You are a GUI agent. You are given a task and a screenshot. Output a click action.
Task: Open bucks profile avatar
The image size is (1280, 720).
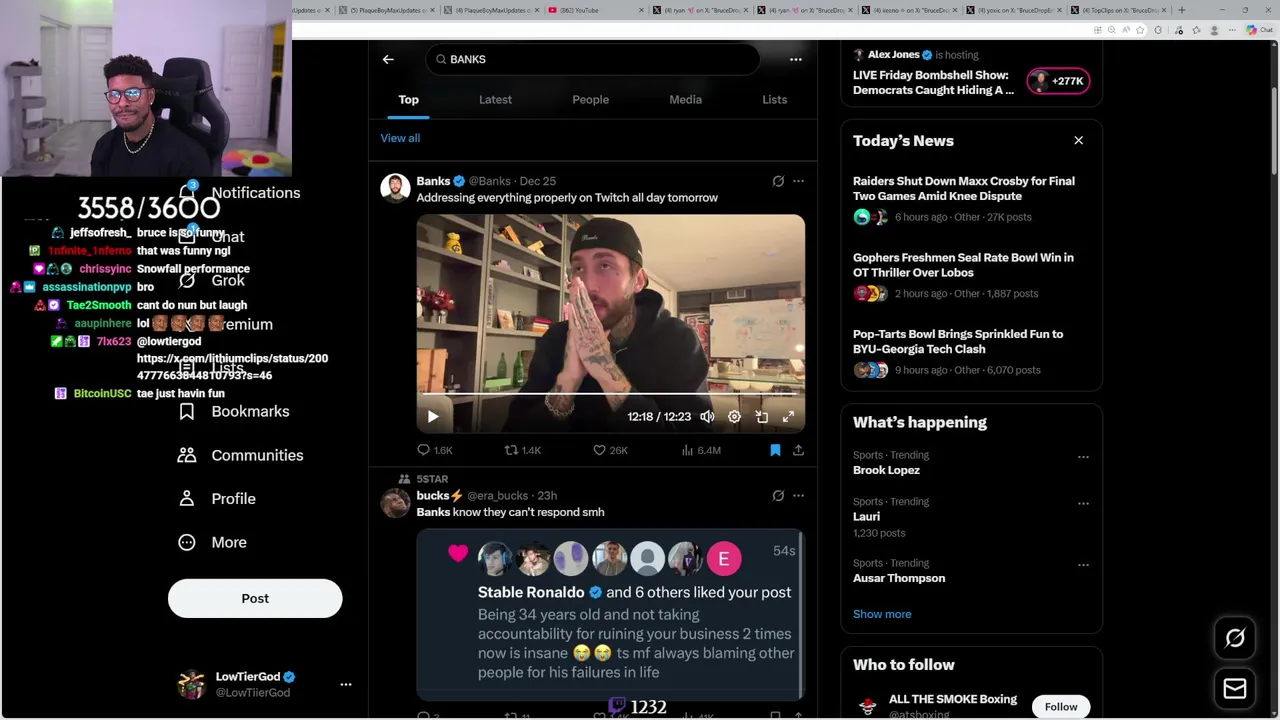[x=395, y=502]
